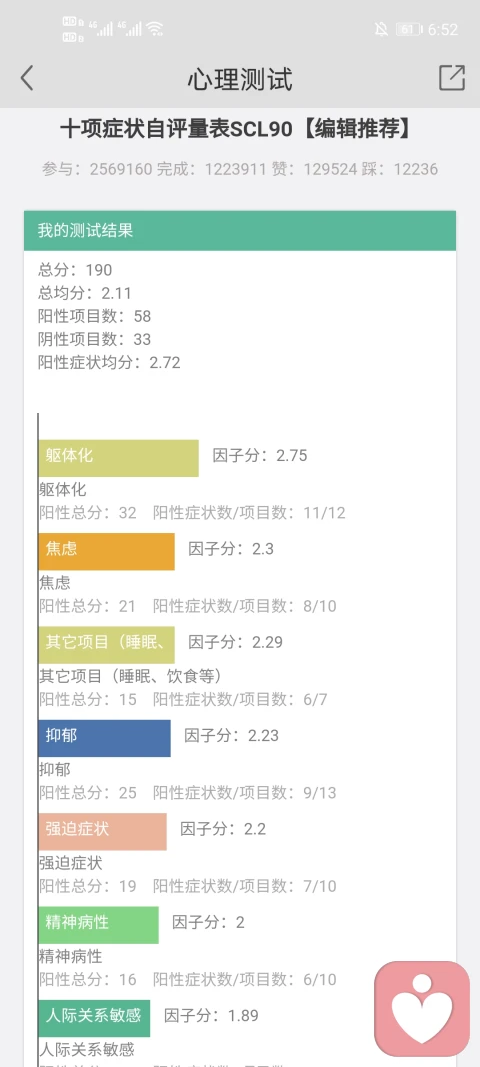
Task: Tap the 踩：12236 dislike count
Action: 400,169
